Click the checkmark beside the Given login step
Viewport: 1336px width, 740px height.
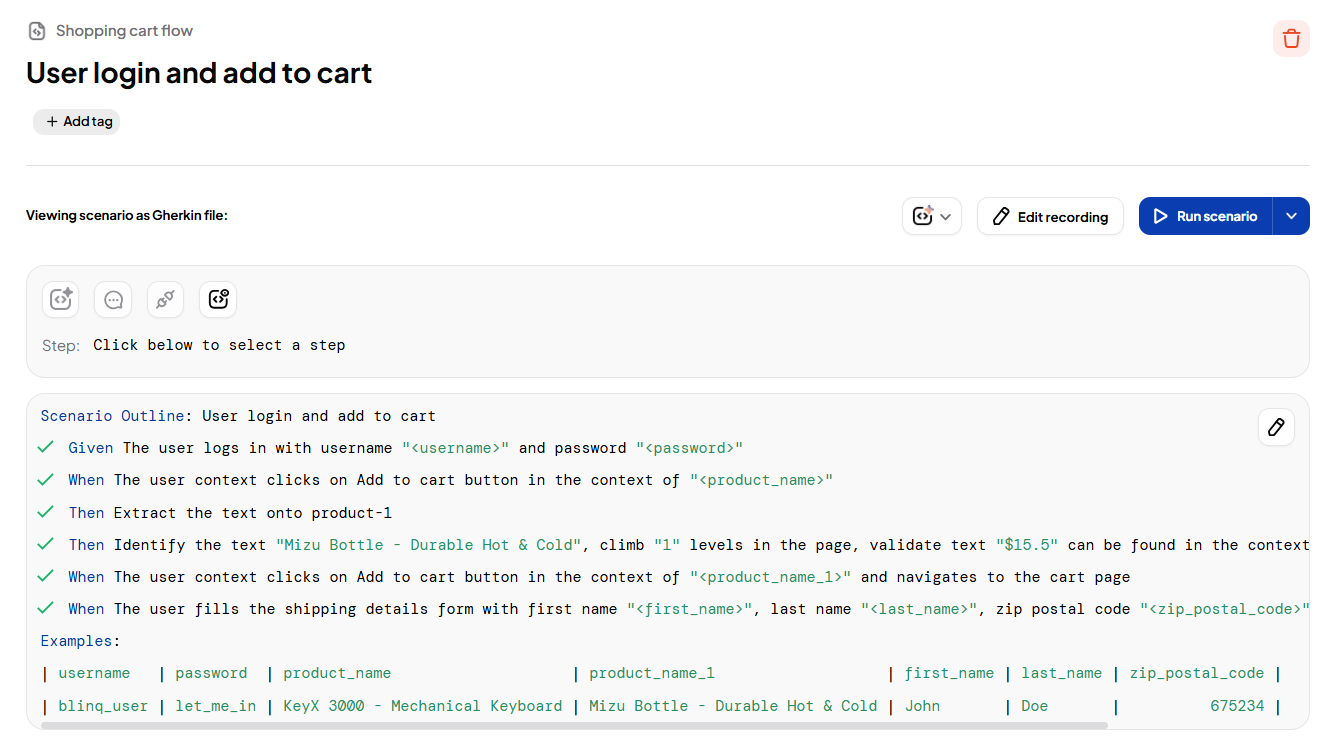click(x=45, y=447)
